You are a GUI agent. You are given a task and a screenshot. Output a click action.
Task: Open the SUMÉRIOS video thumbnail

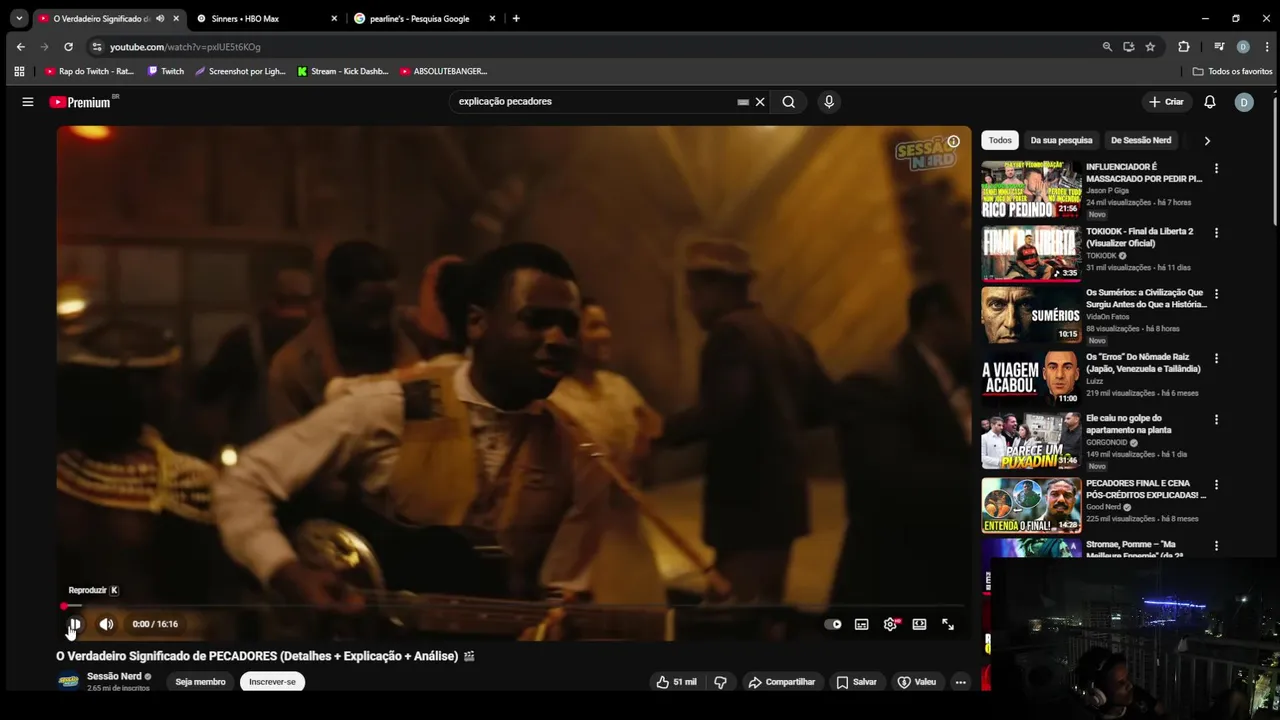[1031, 315]
